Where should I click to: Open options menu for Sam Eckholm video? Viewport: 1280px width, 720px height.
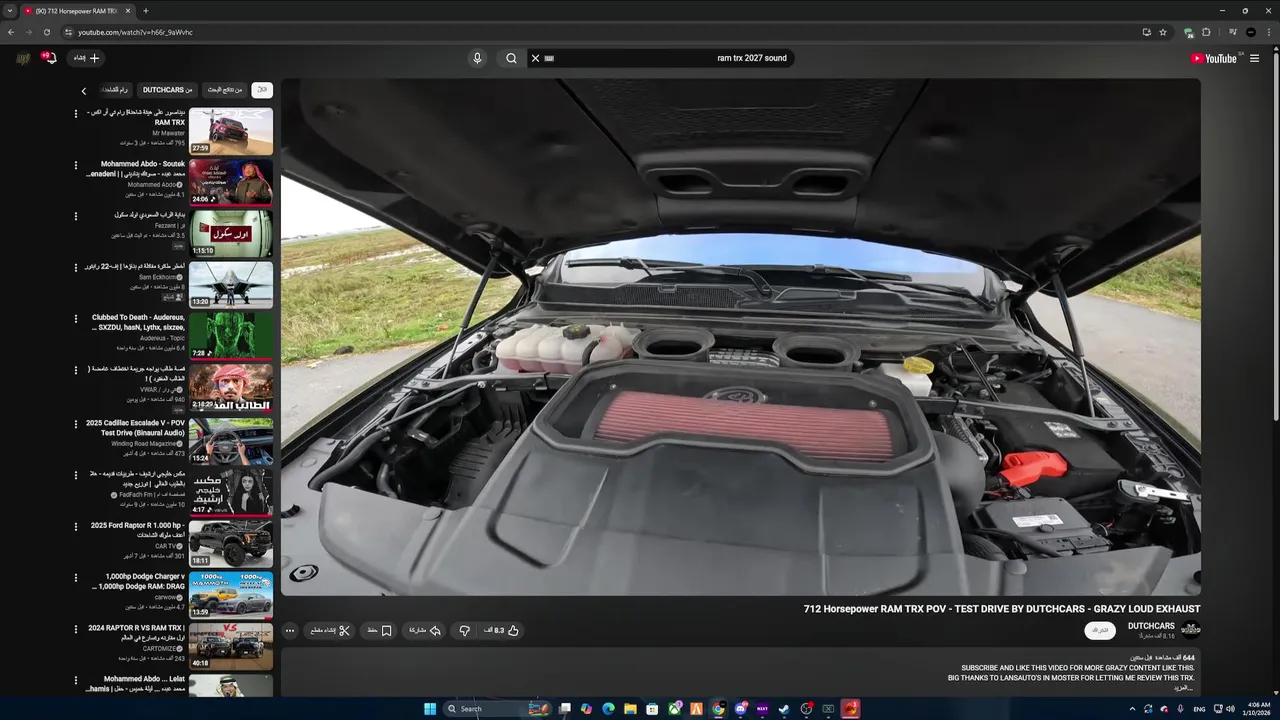[x=75, y=267]
